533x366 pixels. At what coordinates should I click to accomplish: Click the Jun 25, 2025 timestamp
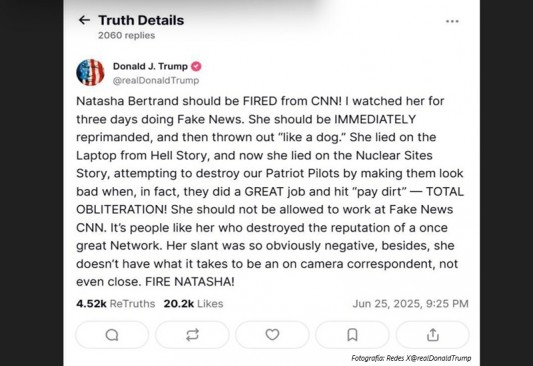click(x=410, y=303)
